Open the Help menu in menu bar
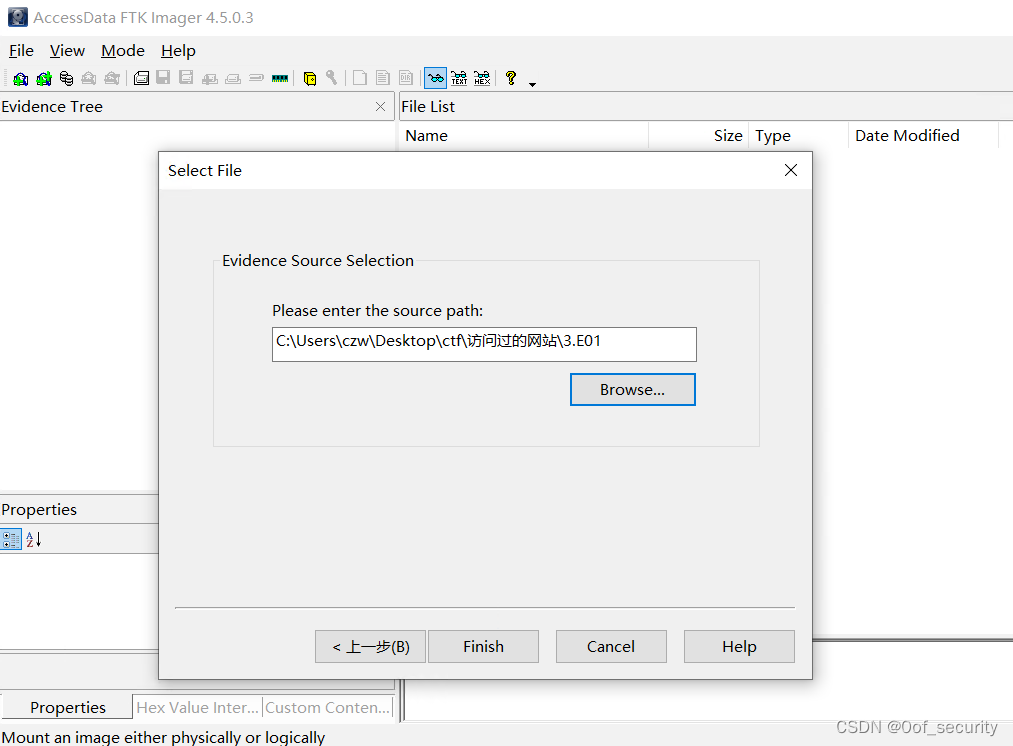The image size is (1013, 746). 178,50
